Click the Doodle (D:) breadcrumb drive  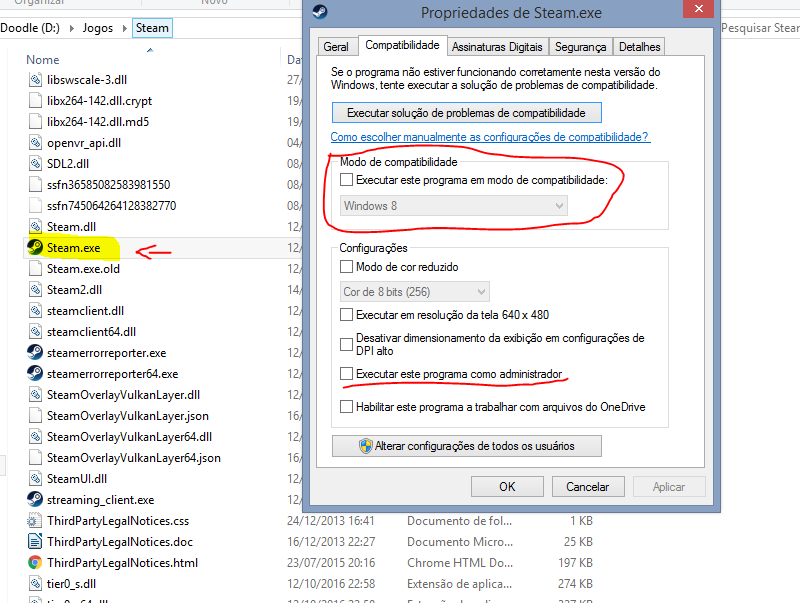coord(30,28)
